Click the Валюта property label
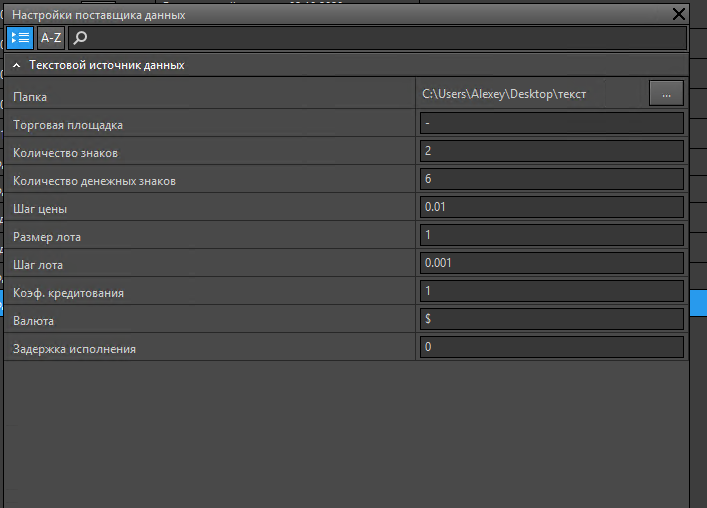Viewport: 707px width, 508px height. click(33, 321)
